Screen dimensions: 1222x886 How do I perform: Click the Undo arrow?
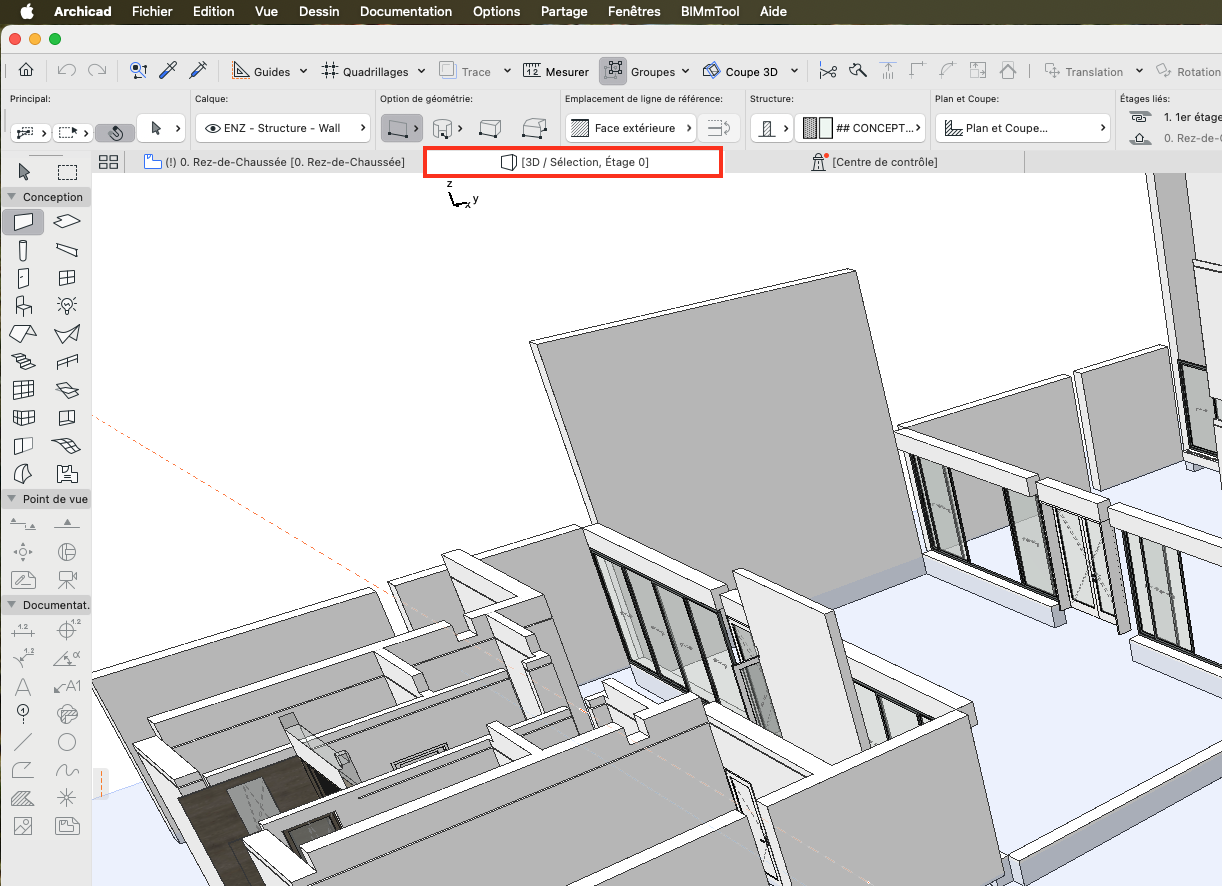pyautogui.click(x=67, y=71)
